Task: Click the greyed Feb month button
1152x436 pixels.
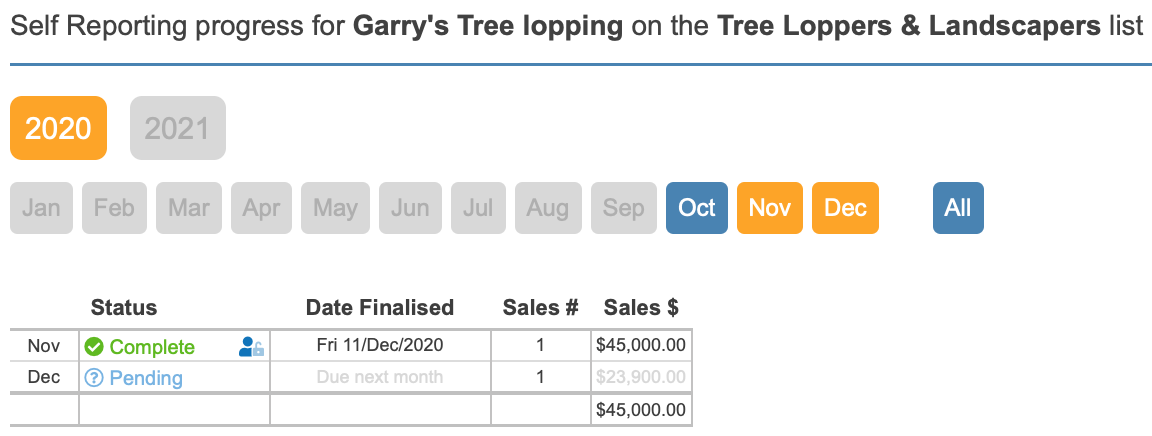Action: pos(114,208)
